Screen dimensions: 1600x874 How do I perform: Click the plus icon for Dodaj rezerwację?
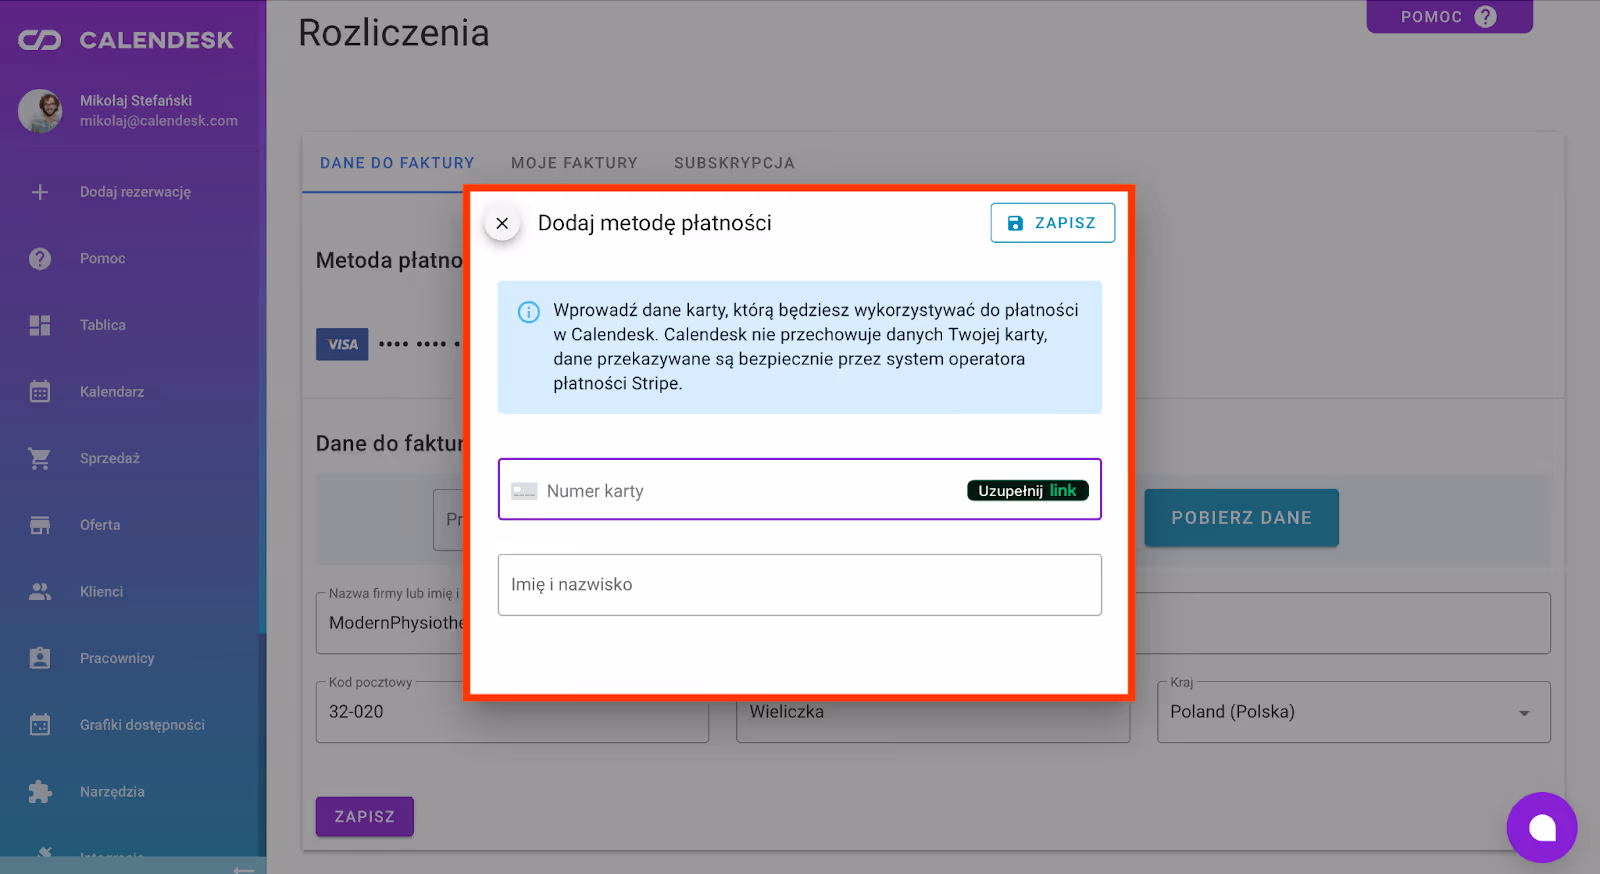tap(40, 192)
